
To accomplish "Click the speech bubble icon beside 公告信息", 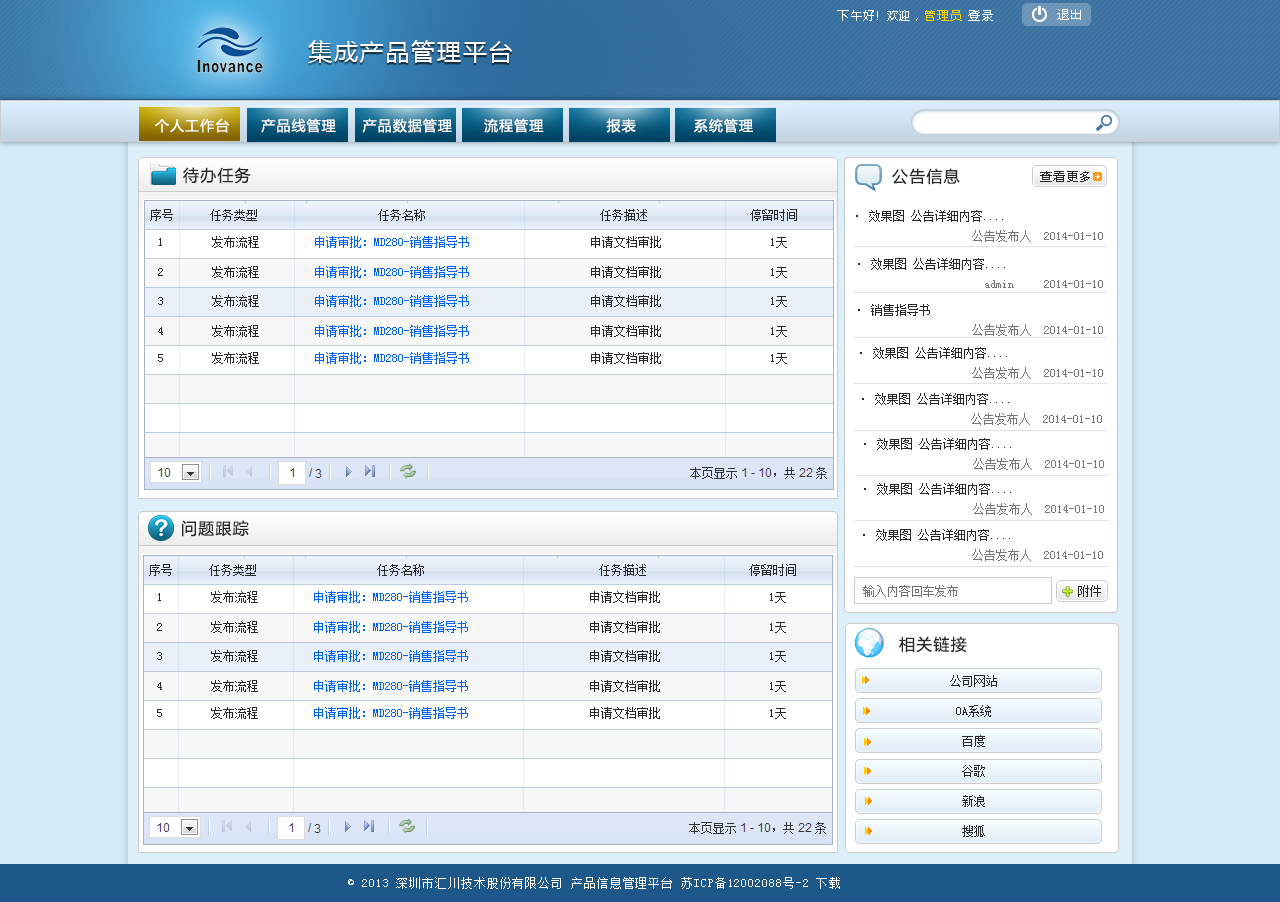I will (868, 177).
